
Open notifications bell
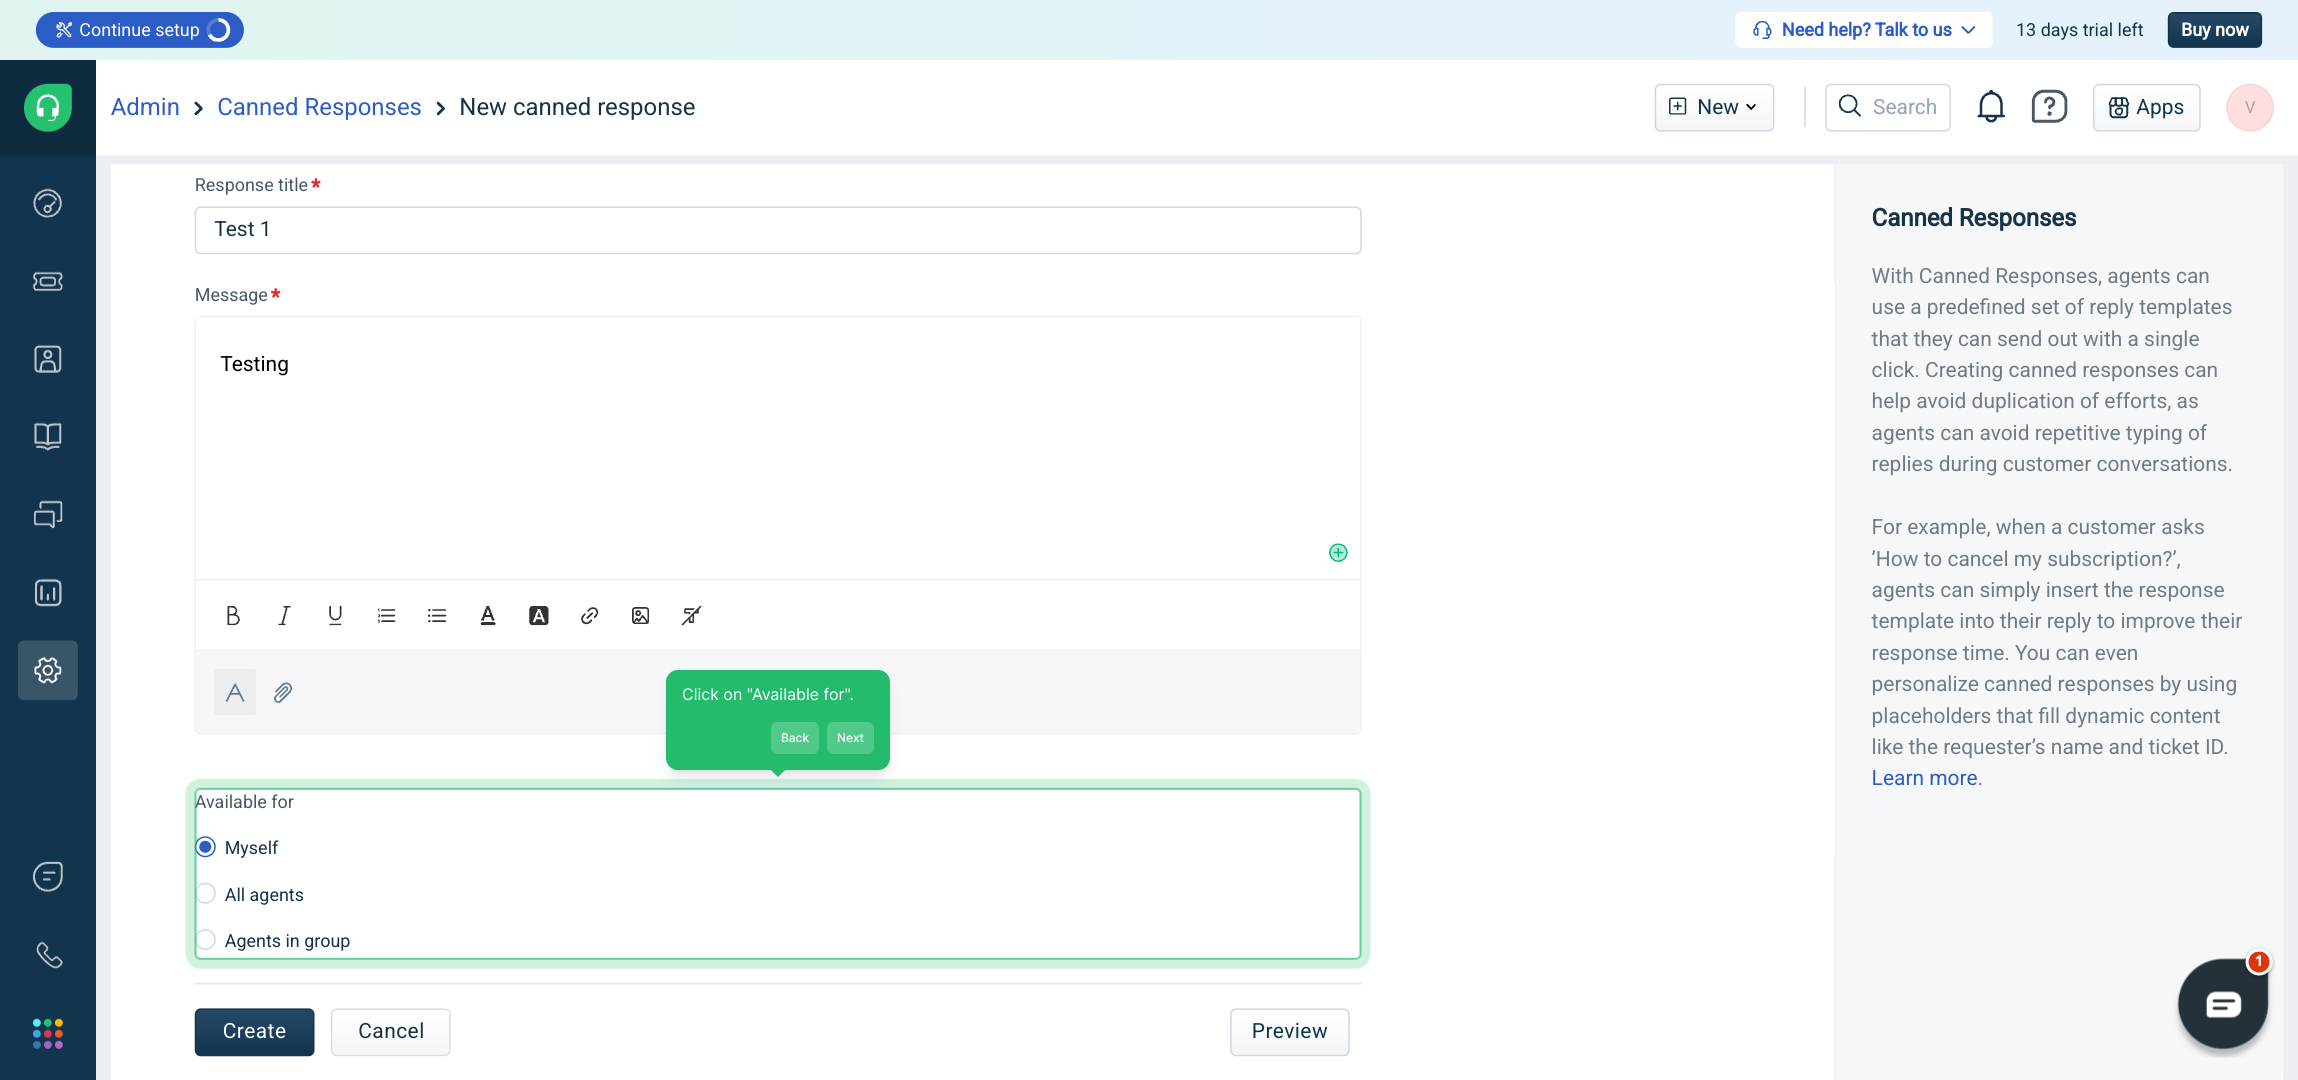[1990, 107]
